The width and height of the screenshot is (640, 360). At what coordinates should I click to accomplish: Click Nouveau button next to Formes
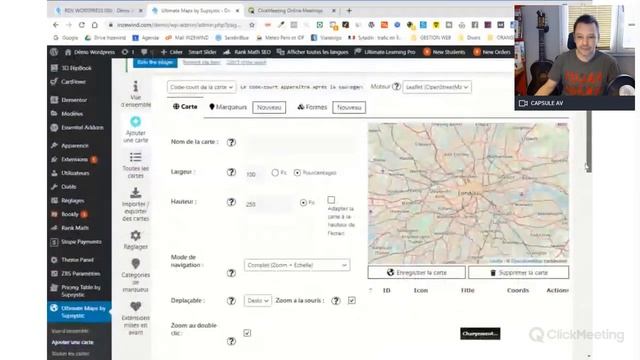point(349,107)
